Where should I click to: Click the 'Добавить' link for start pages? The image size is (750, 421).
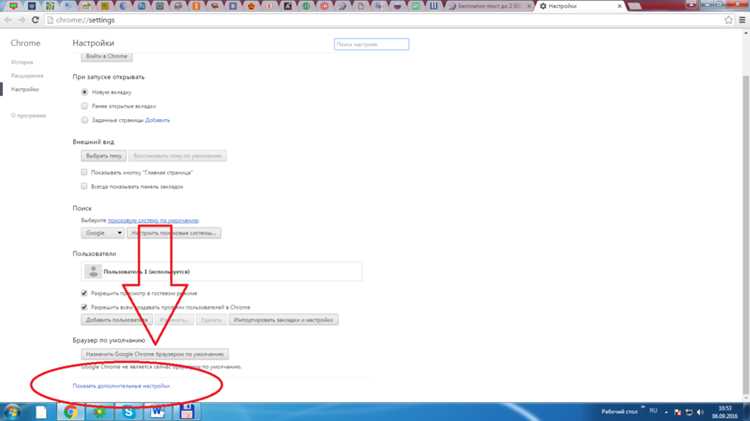click(157, 120)
